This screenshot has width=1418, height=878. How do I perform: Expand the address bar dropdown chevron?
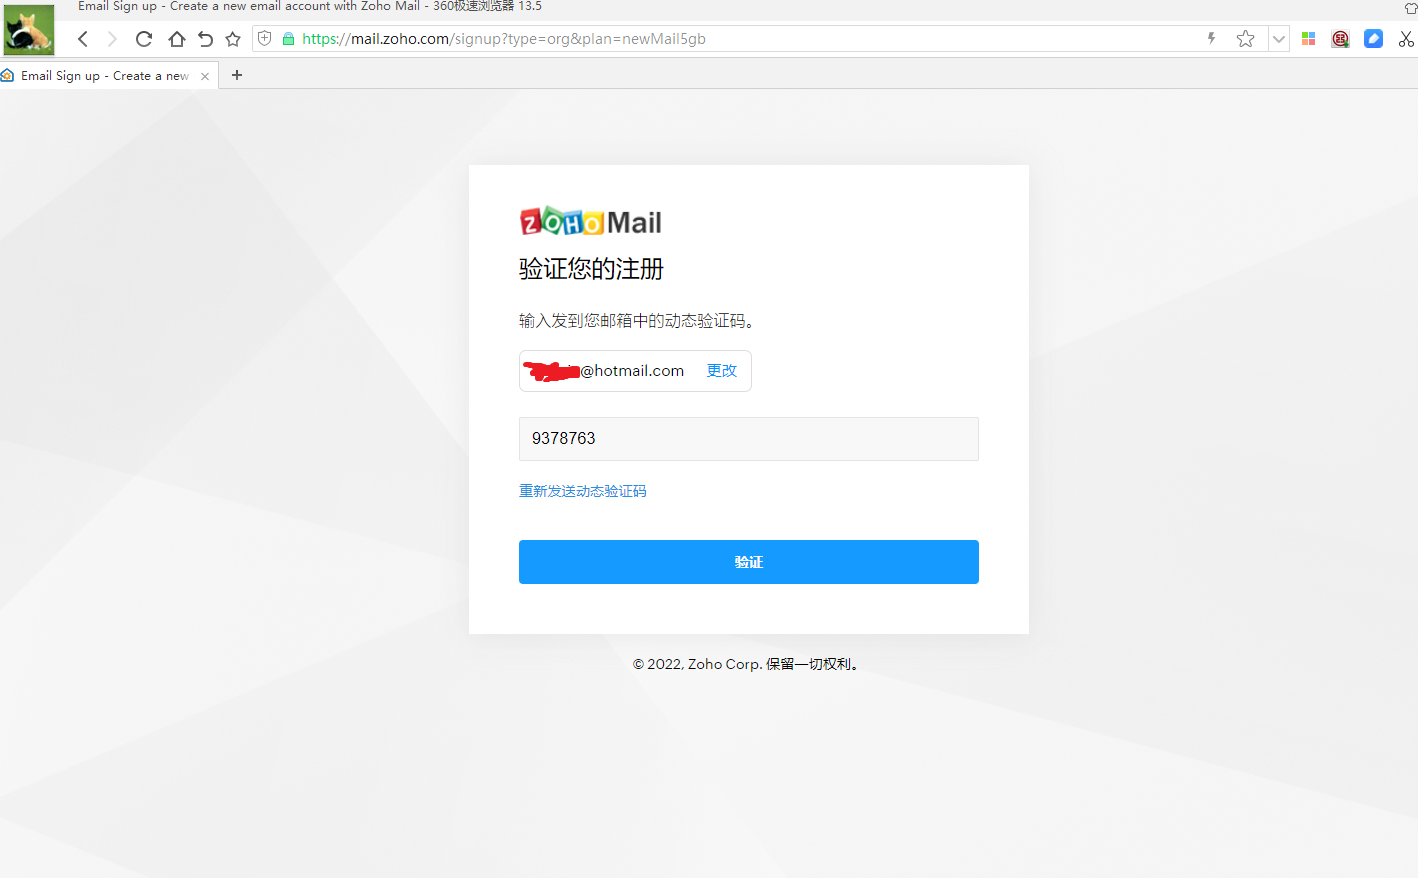(1278, 39)
